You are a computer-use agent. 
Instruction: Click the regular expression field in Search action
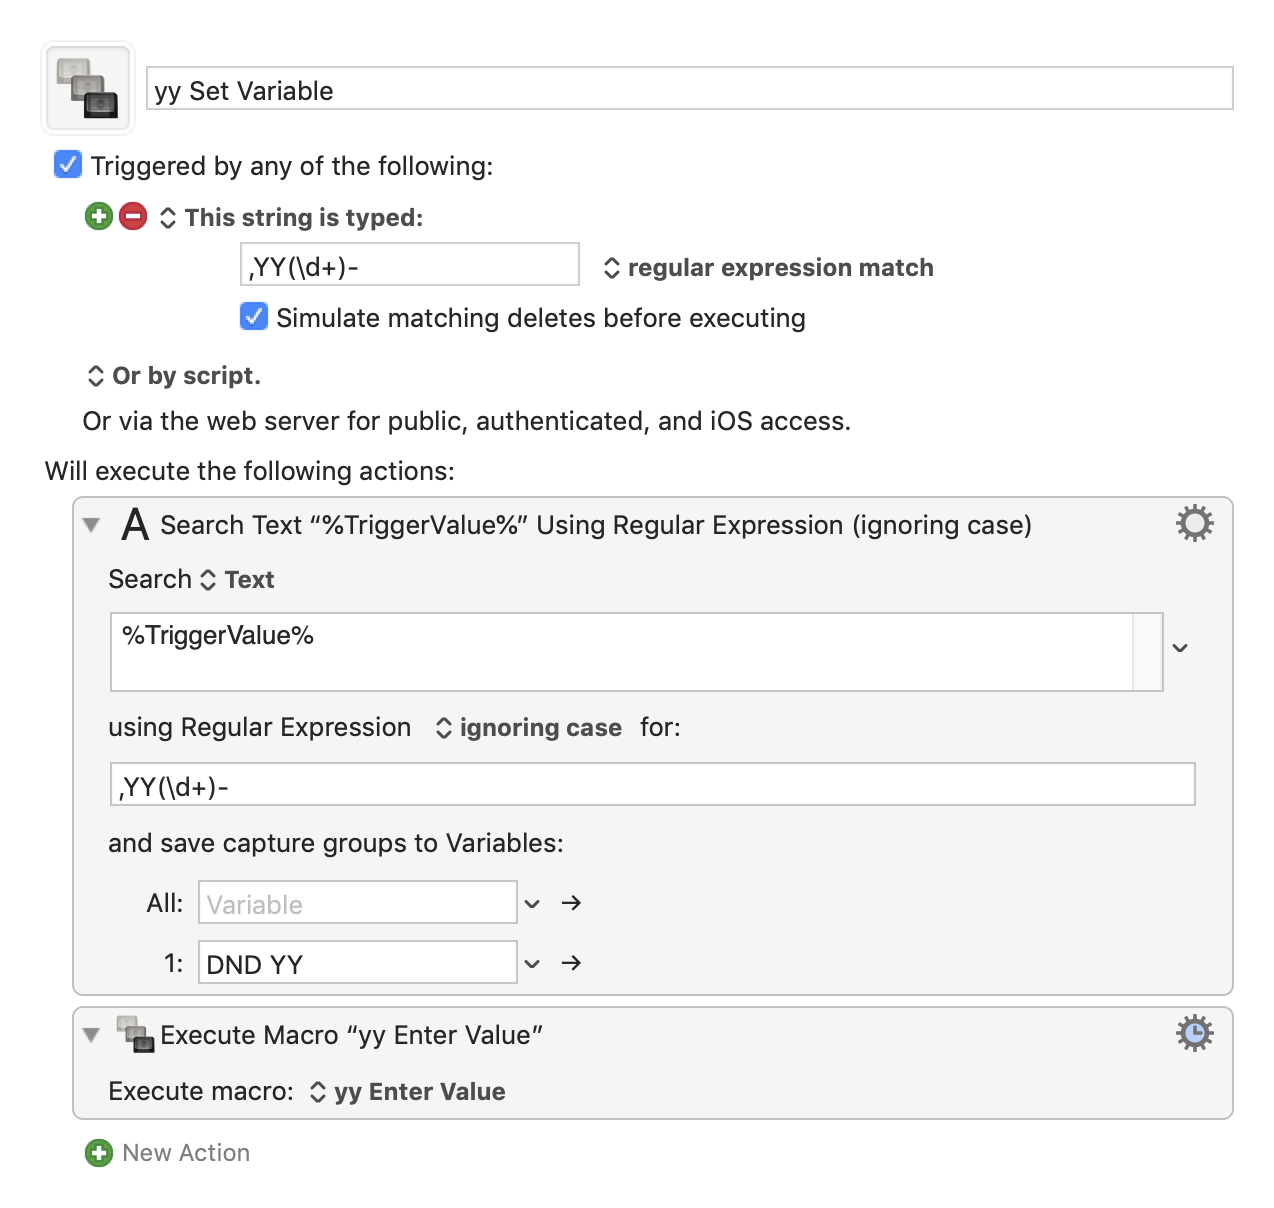tap(652, 785)
